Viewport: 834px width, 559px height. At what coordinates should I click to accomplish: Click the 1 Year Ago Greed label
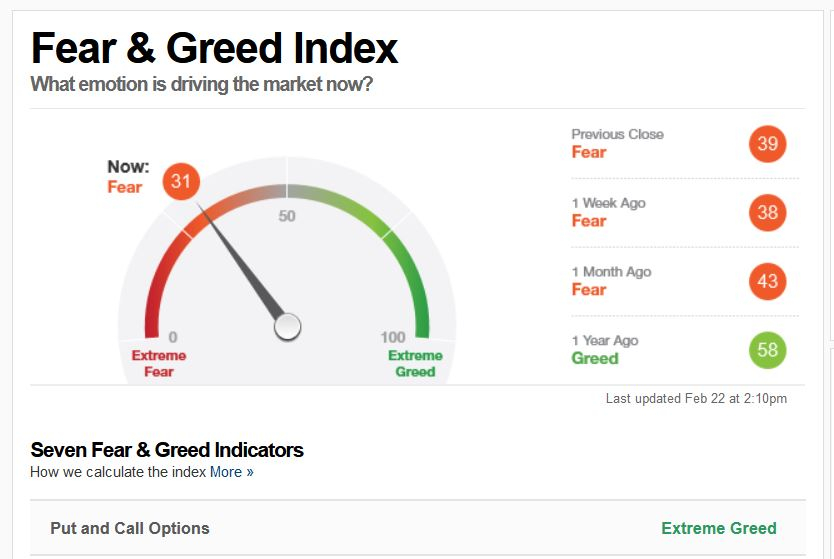595,358
